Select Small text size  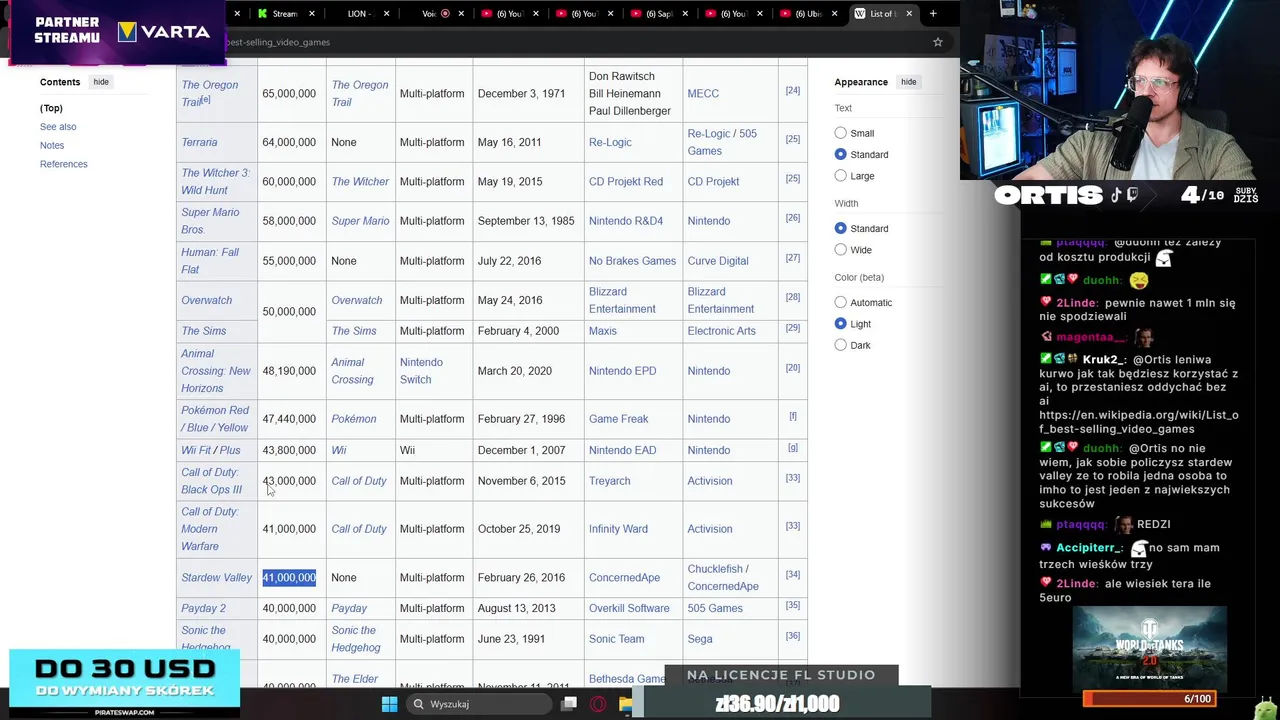(840, 133)
